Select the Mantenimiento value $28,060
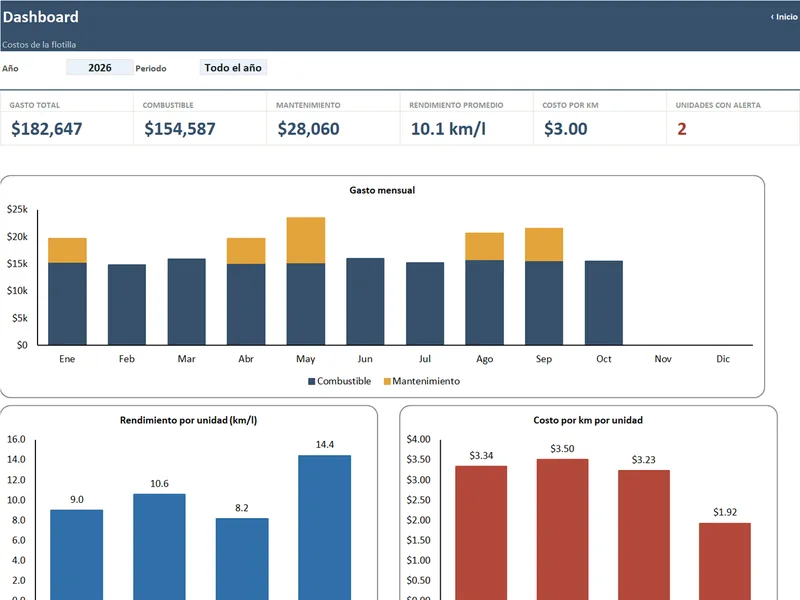800x600 pixels. pos(308,129)
